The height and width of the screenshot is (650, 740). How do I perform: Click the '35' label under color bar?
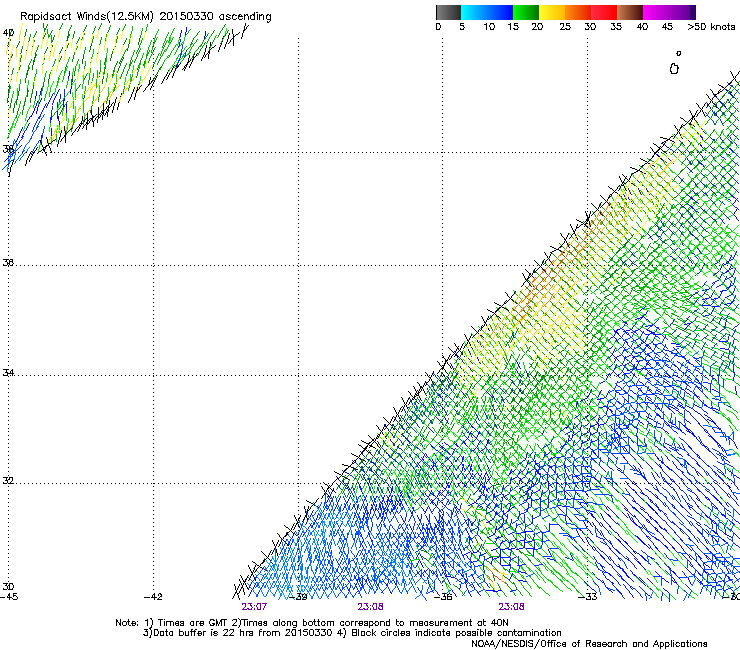616,27
